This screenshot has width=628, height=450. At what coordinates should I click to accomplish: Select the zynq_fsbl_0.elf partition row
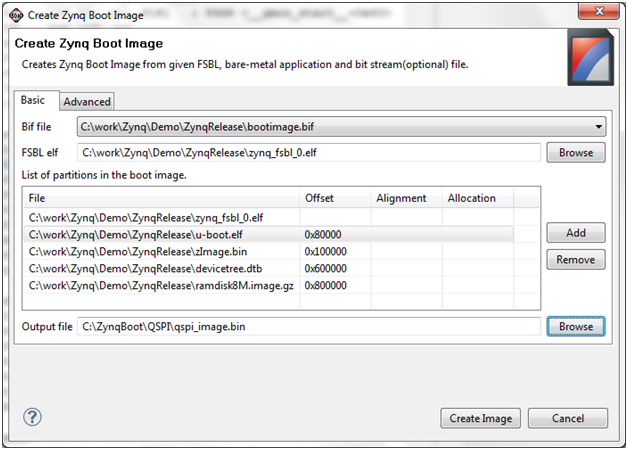coord(268,218)
